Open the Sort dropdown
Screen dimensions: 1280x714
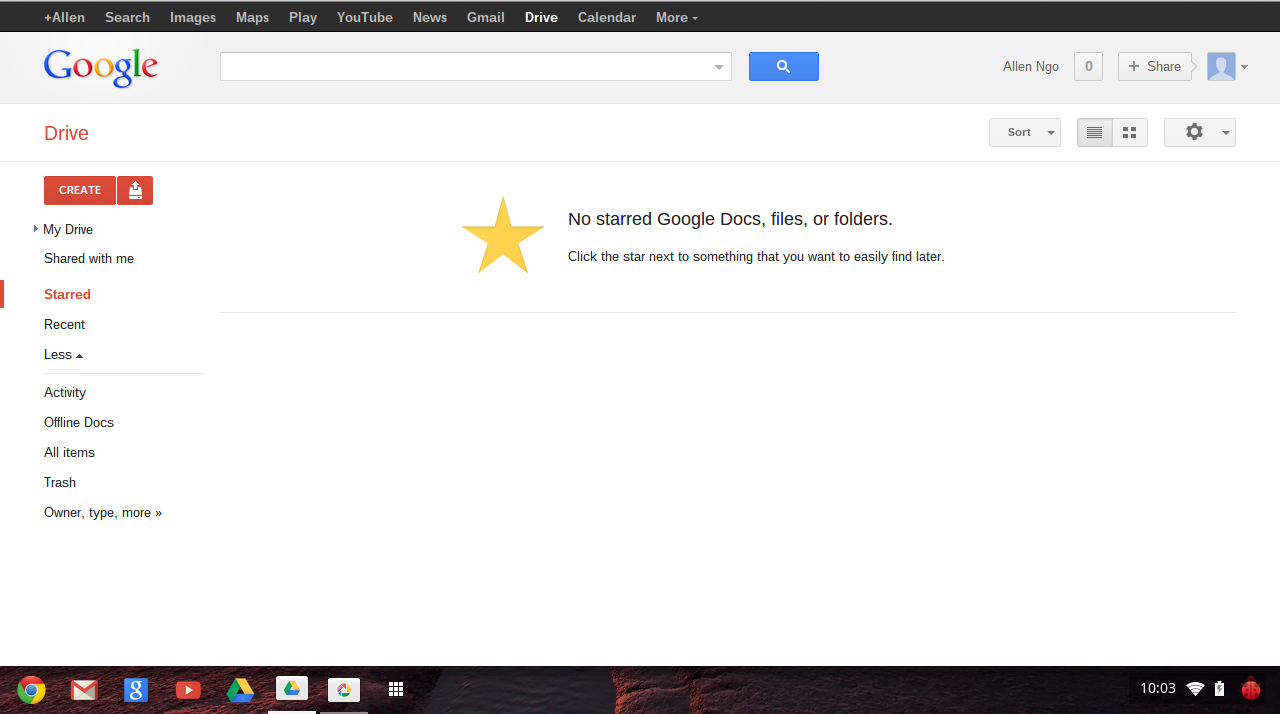tap(1025, 133)
